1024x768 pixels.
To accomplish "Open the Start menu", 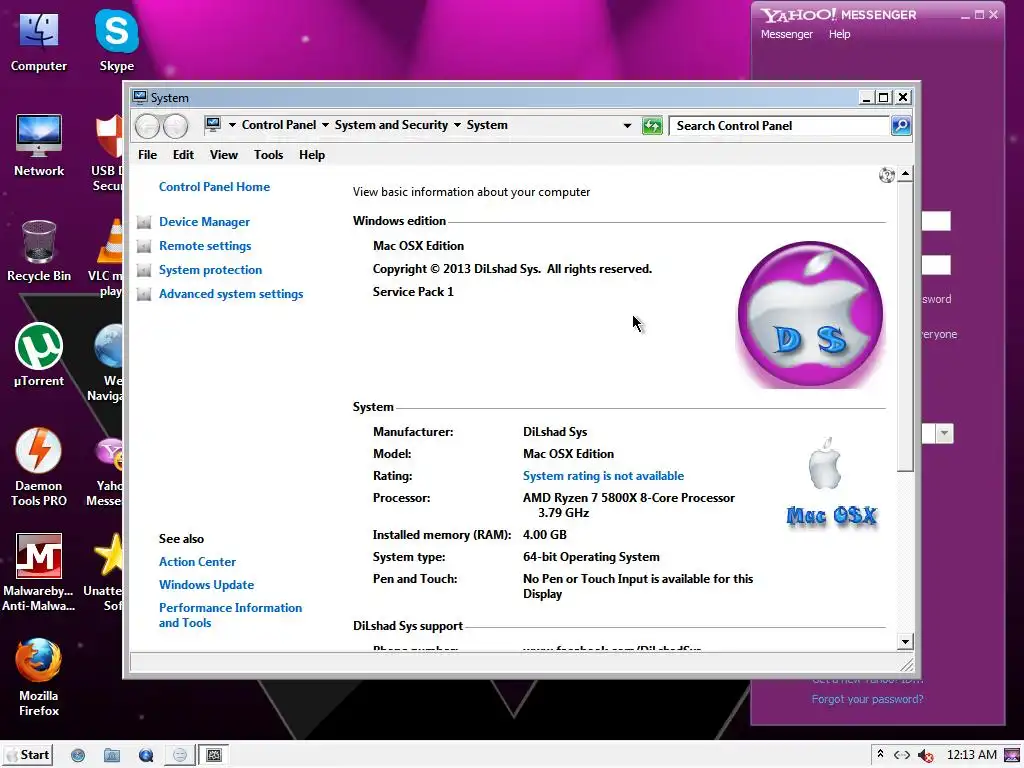I will coord(27,755).
